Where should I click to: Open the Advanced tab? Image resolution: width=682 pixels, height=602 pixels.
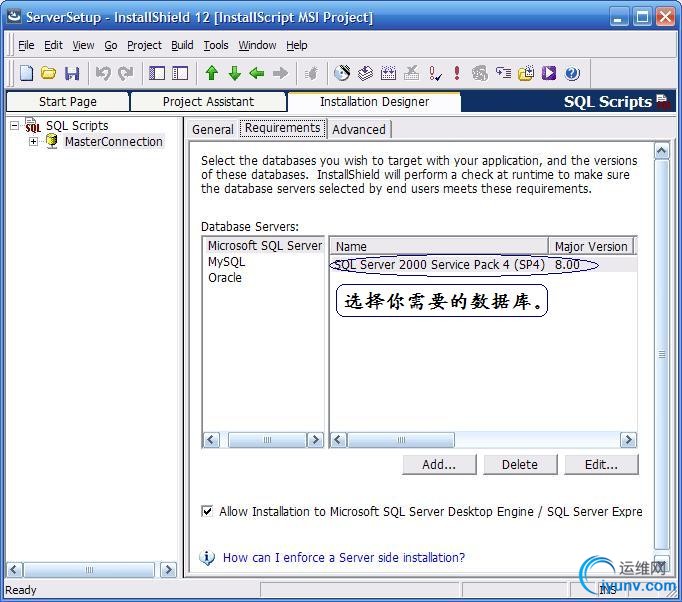click(x=359, y=129)
